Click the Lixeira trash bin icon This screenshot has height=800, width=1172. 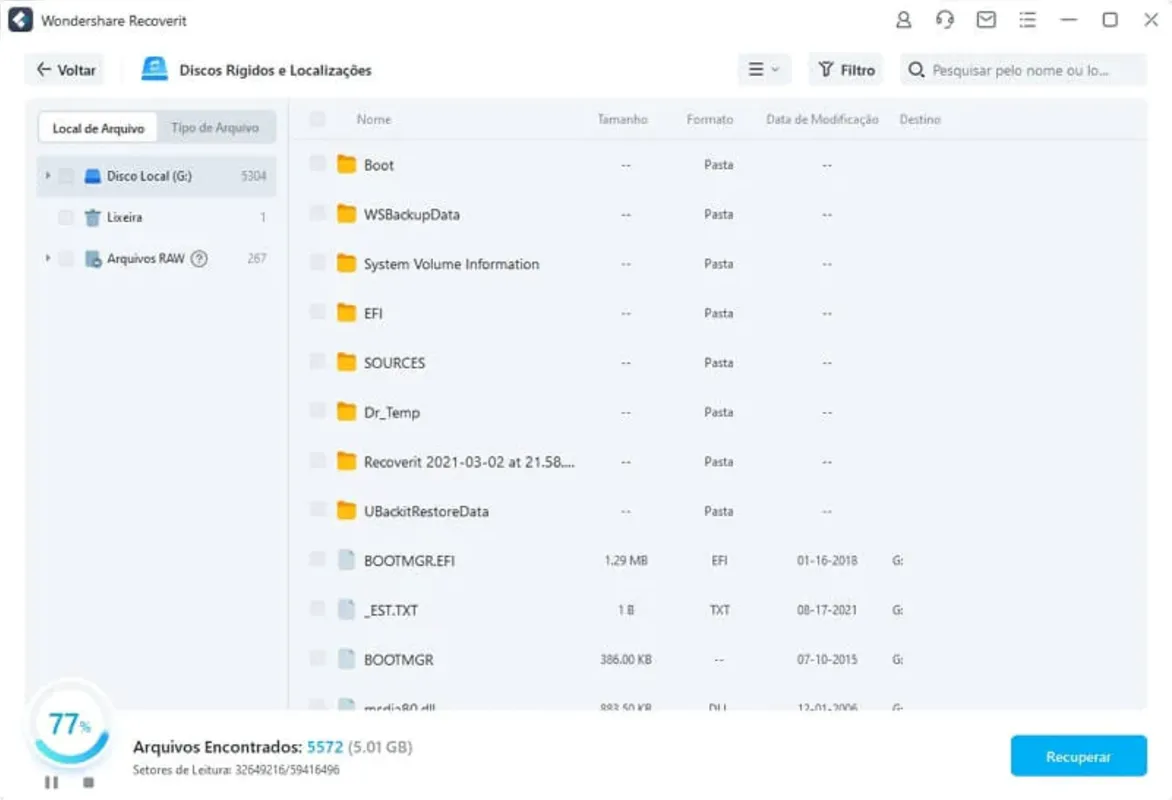tap(93, 218)
